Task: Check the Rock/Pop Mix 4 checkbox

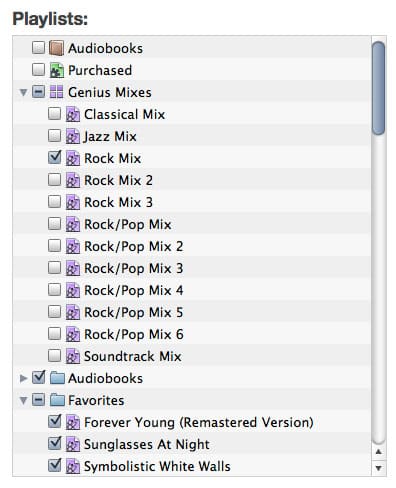Action: (54, 289)
